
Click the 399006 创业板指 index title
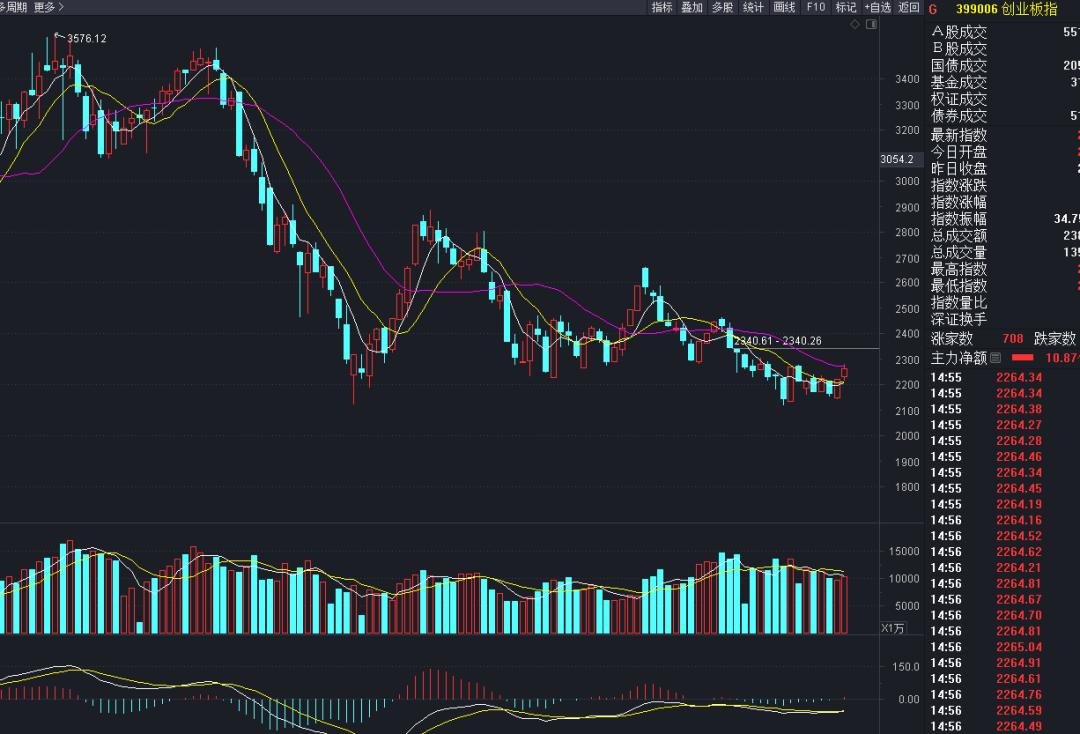pyautogui.click(x=1005, y=9)
